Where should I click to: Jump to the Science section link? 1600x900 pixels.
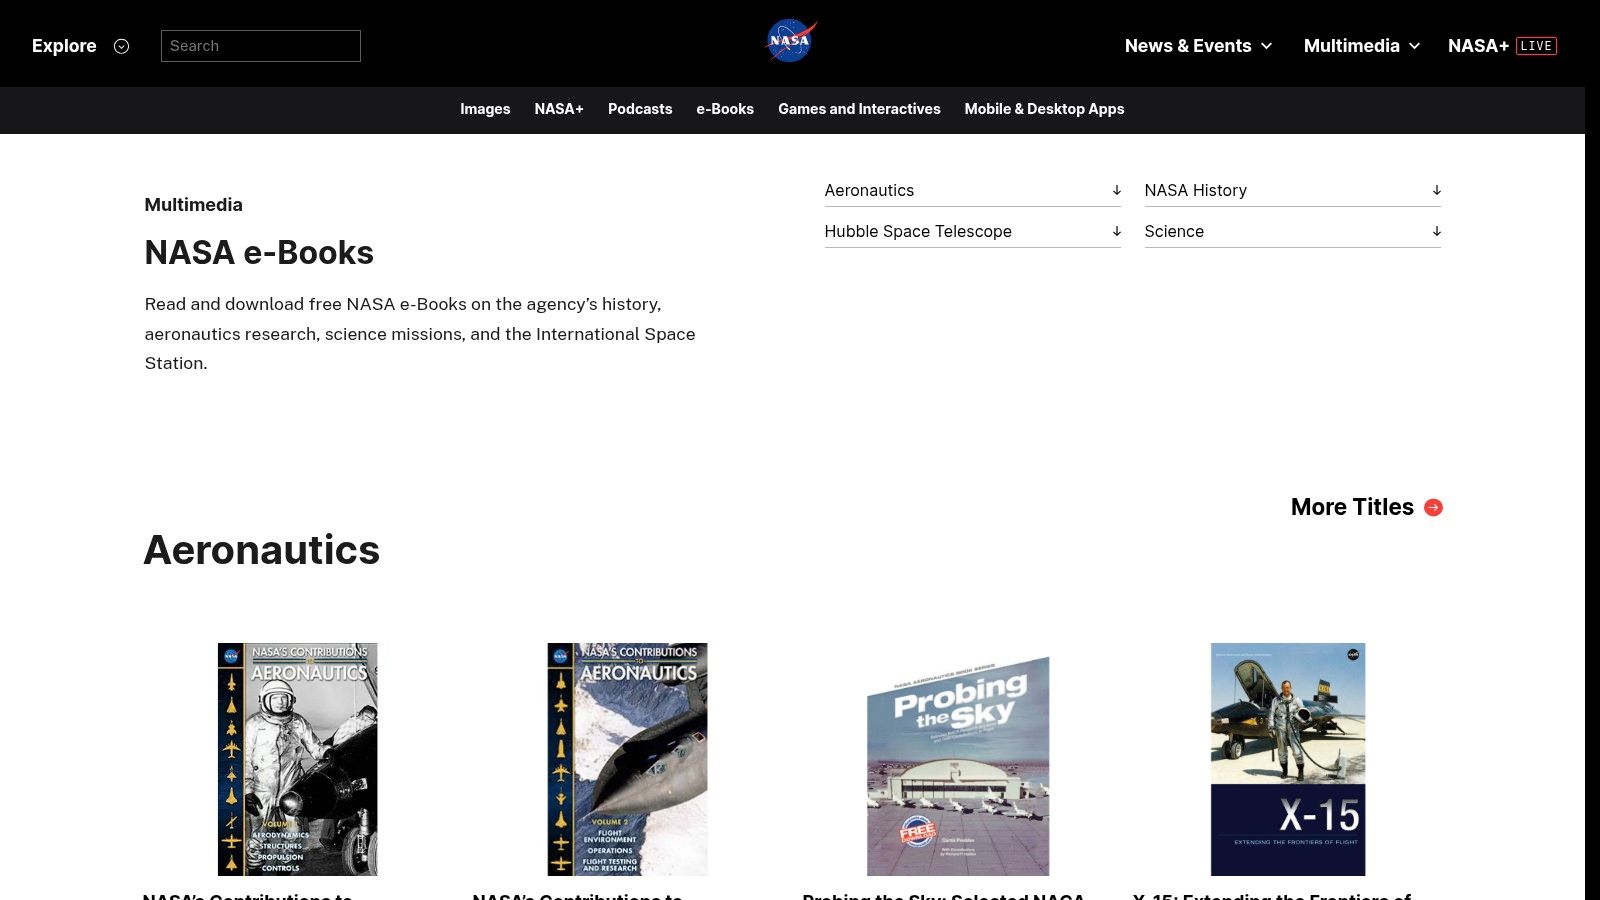coord(1292,231)
